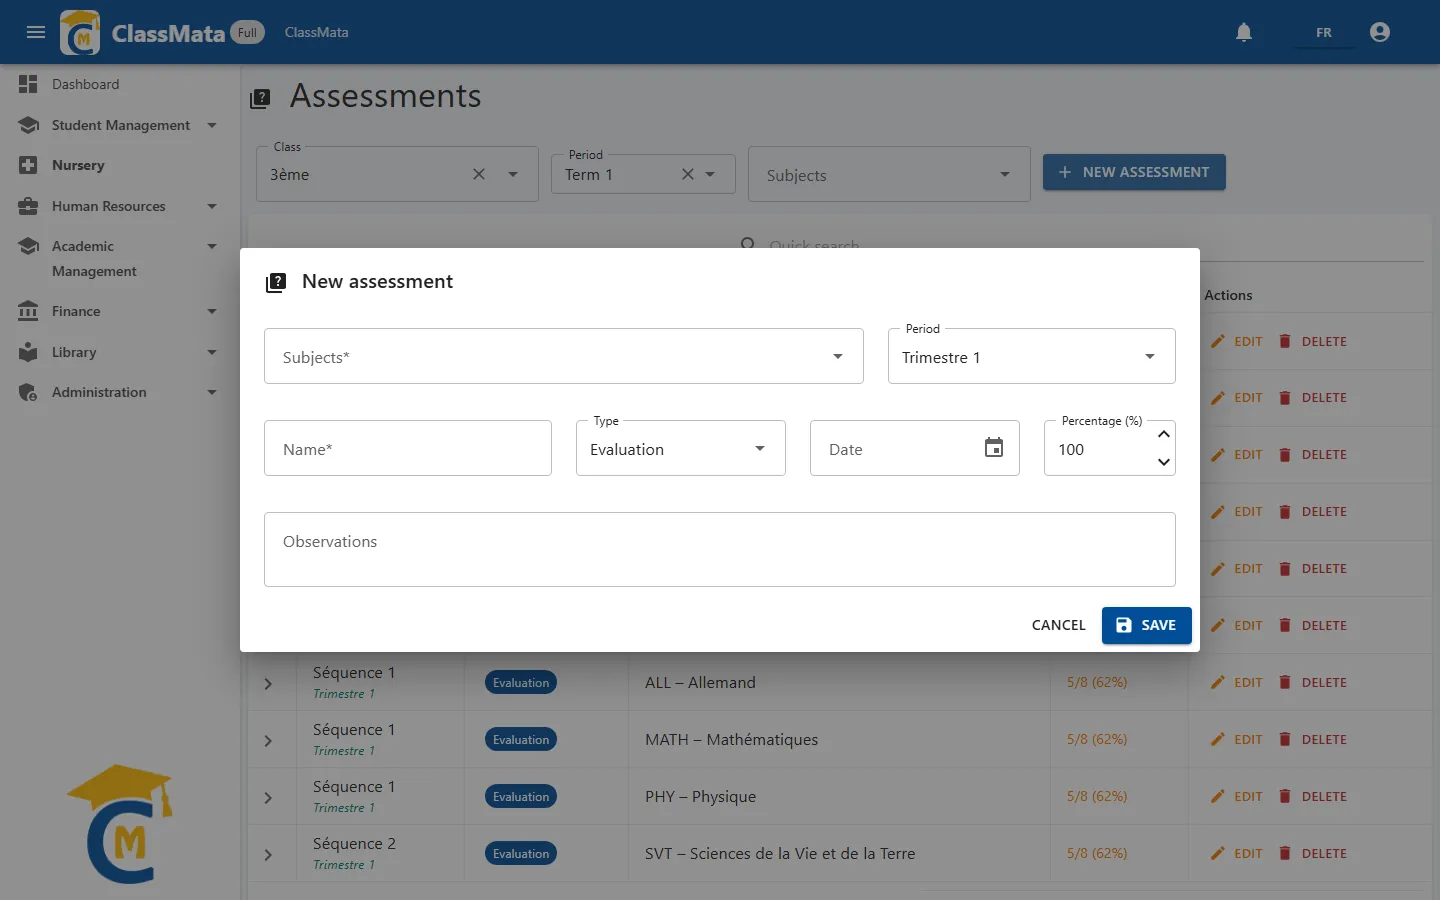Click the Dashboard grid icon
The height and width of the screenshot is (900, 1440).
click(x=28, y=84)
